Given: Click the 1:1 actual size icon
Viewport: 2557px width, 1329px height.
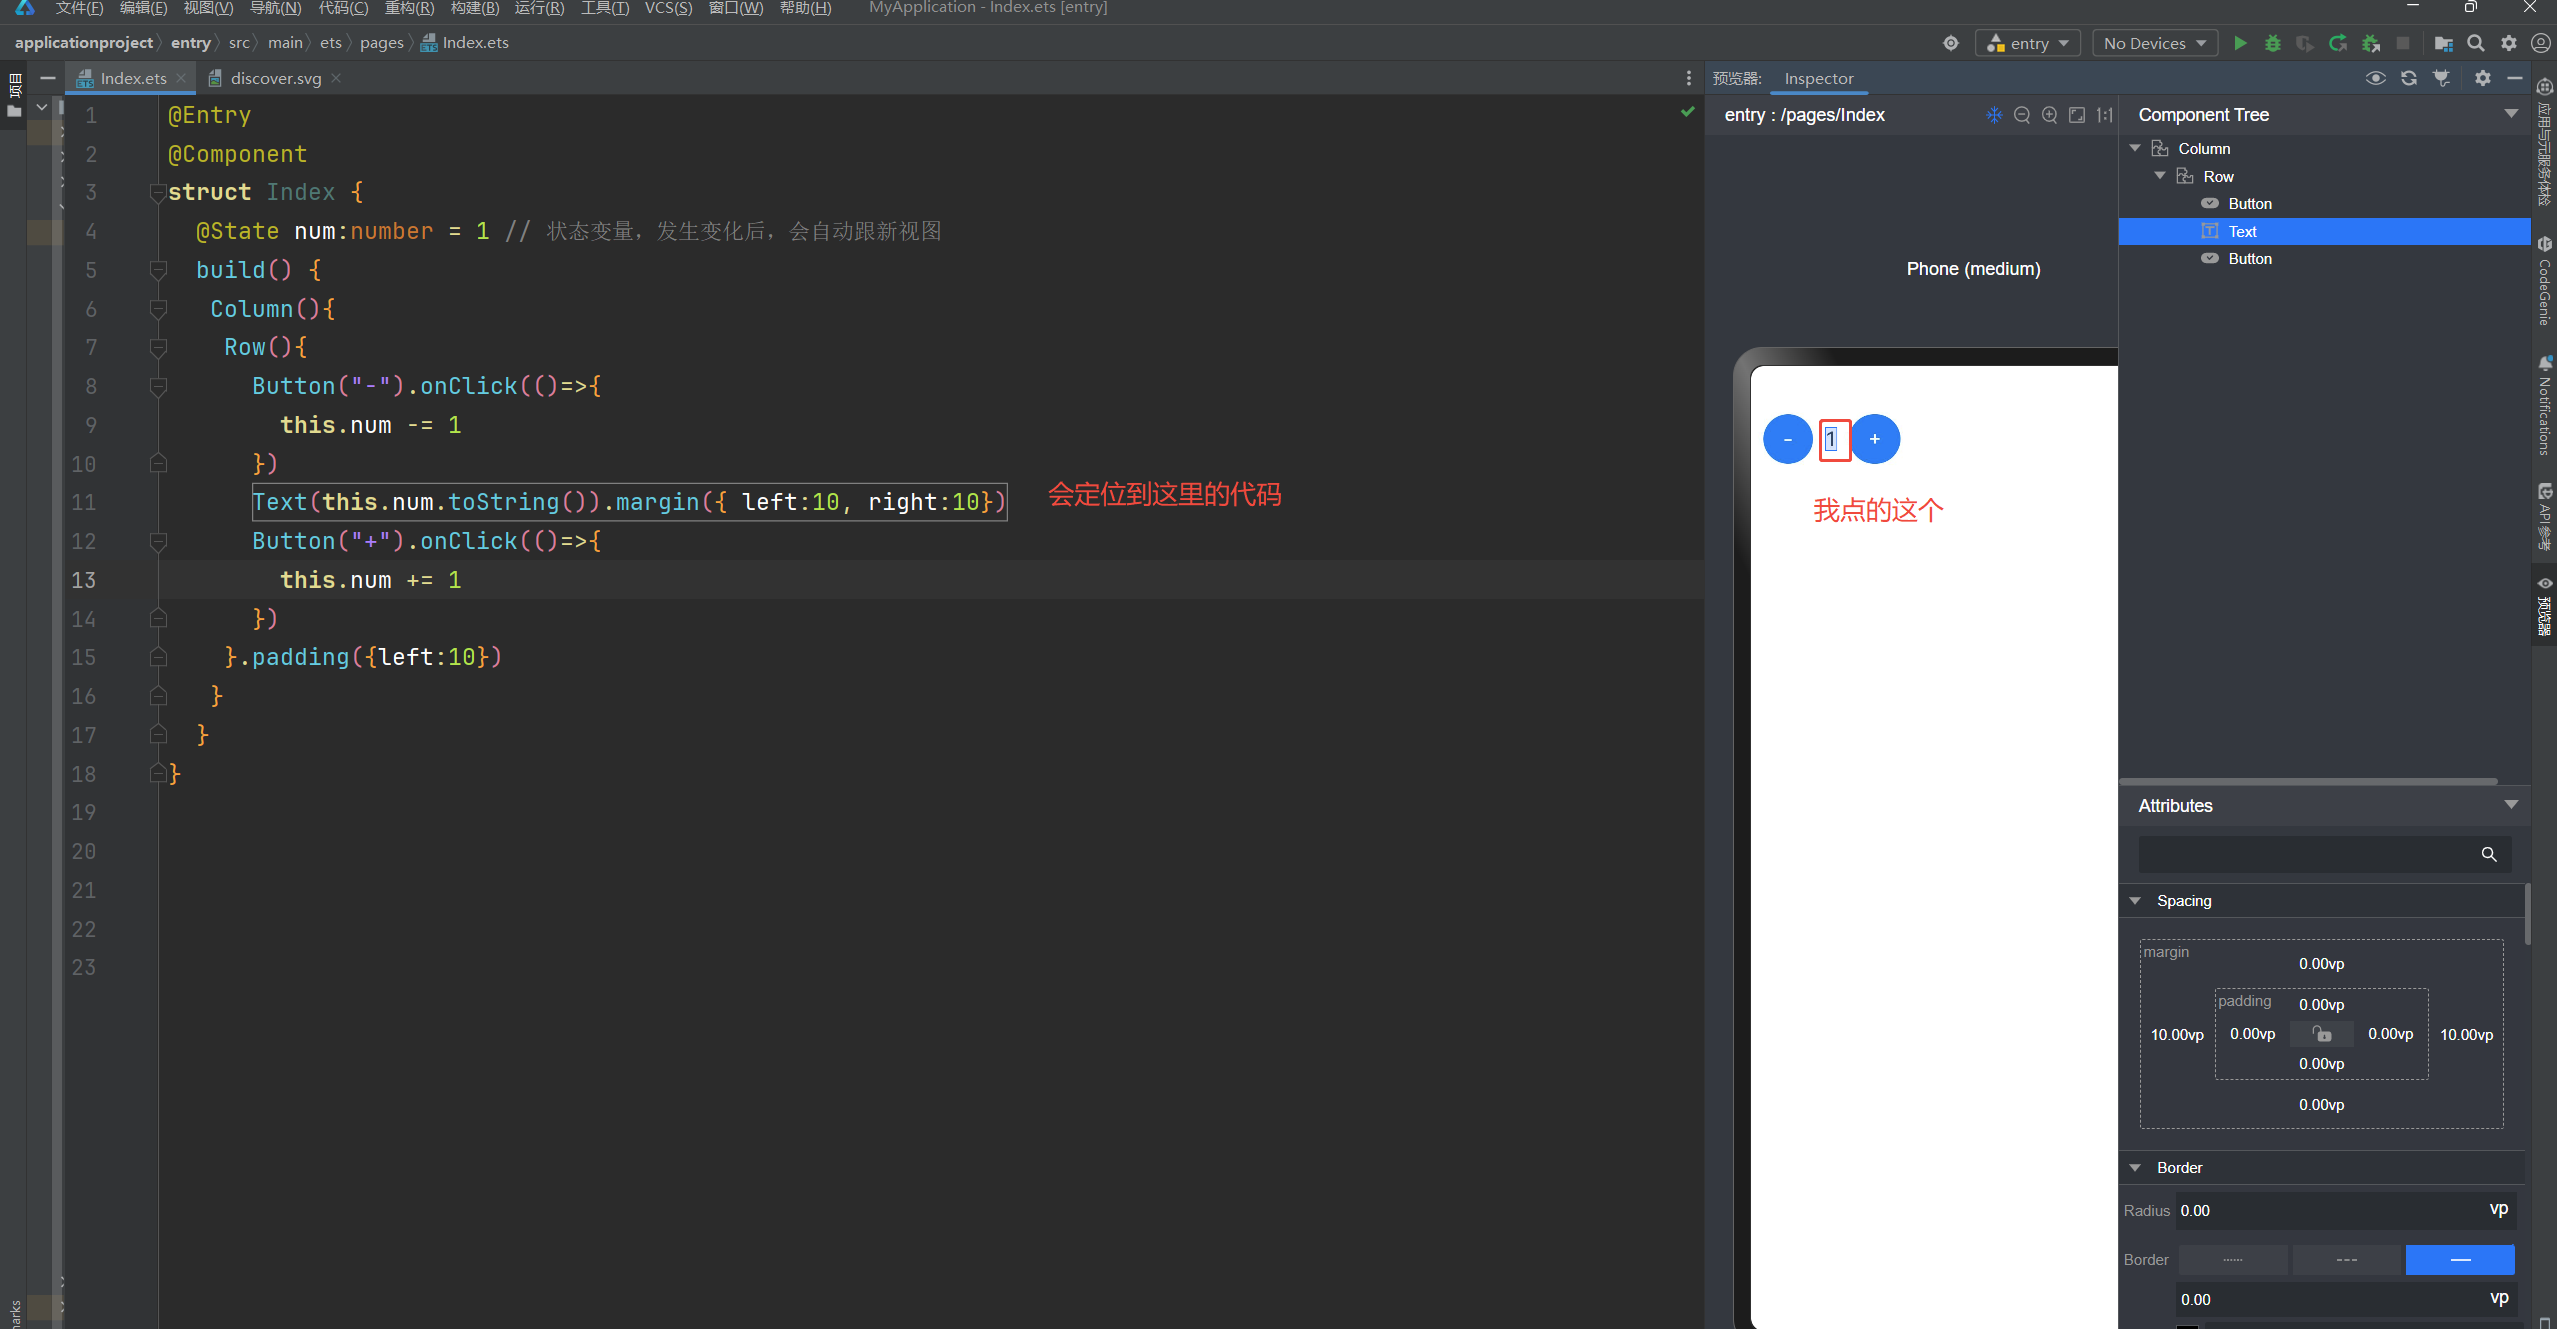Looking at the screenshot, I should tap(2104, 115).
